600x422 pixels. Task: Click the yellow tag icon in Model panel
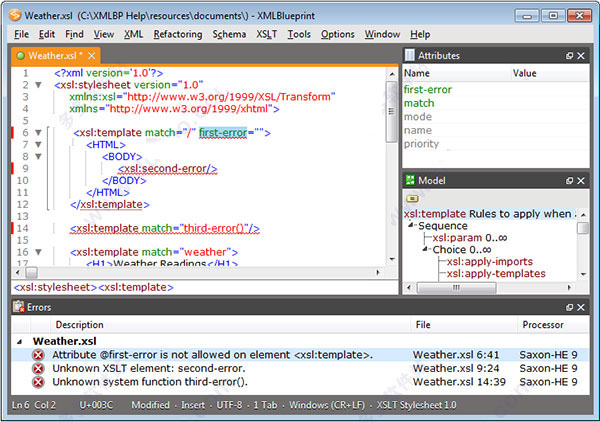tap(412, 198)
